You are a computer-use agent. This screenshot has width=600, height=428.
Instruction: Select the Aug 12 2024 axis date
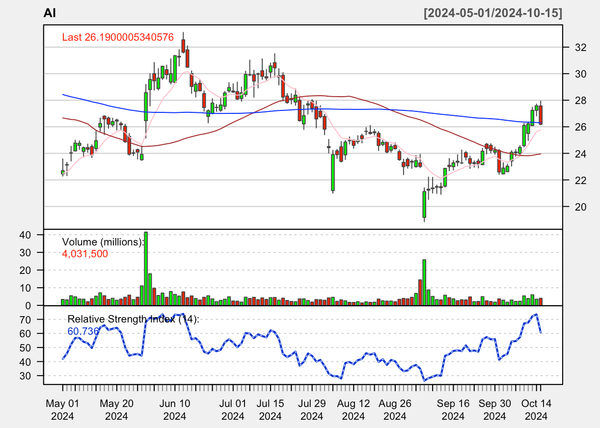coord(353,408)
